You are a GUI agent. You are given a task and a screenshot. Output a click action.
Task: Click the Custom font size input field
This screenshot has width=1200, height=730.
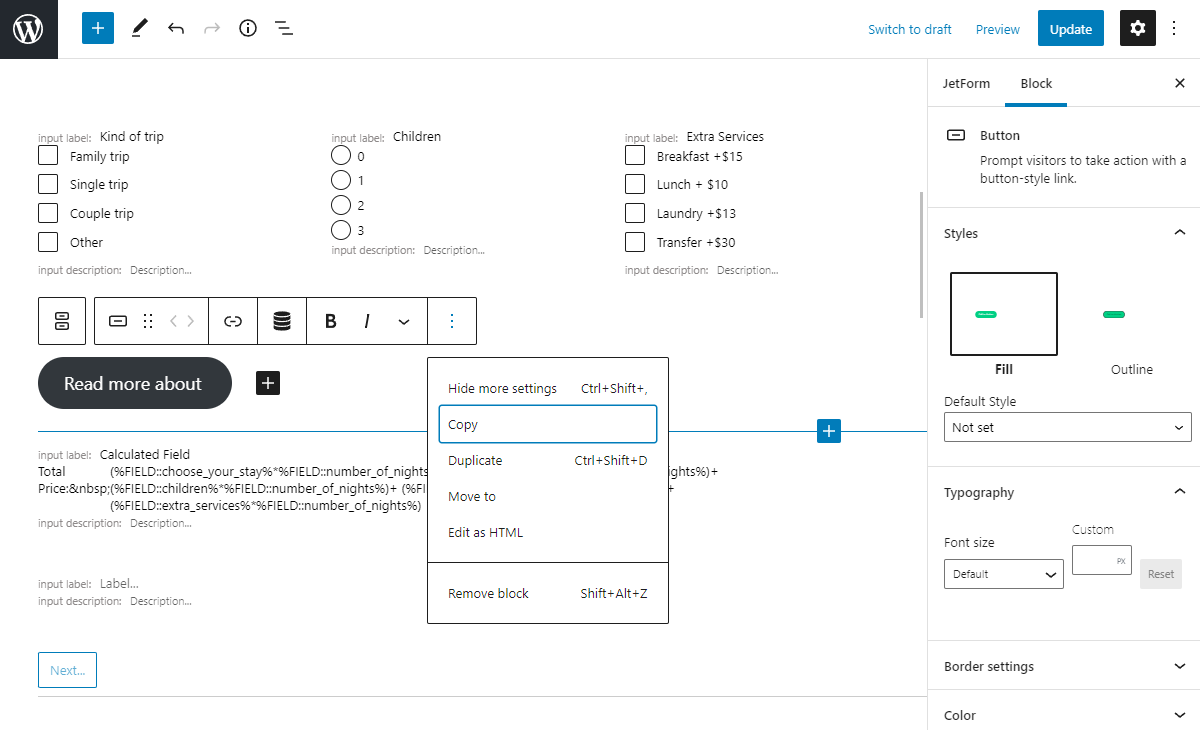[x=1094, y=560]
